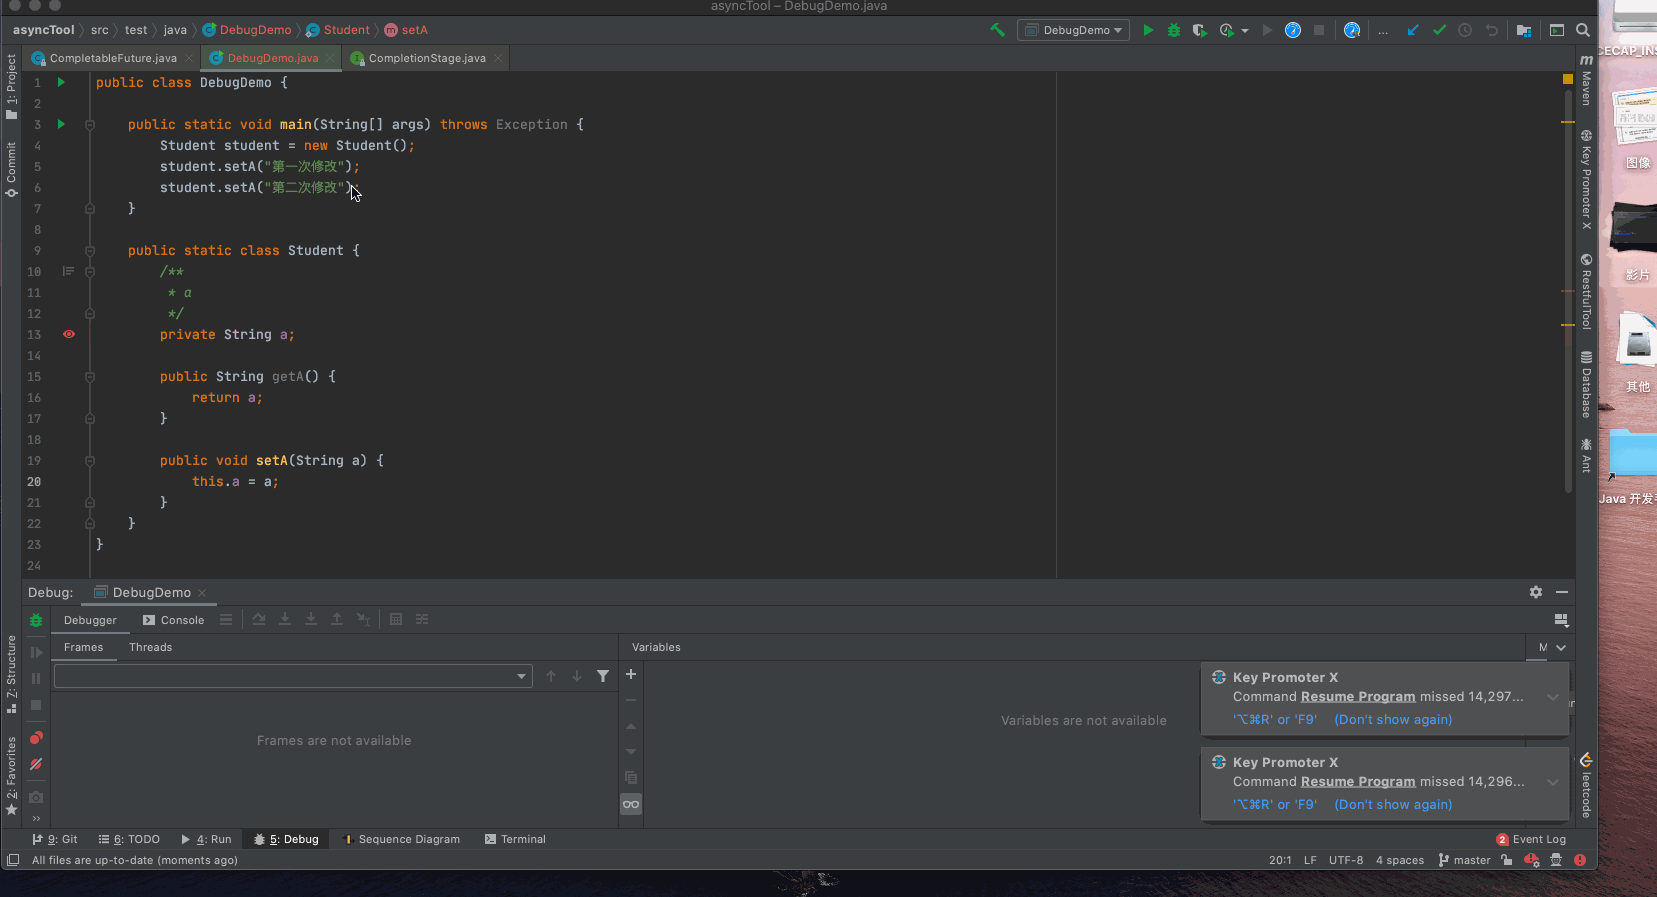Switch to the Threads tab
This screenshot has height=897, width=1657.
coord(150,647)
